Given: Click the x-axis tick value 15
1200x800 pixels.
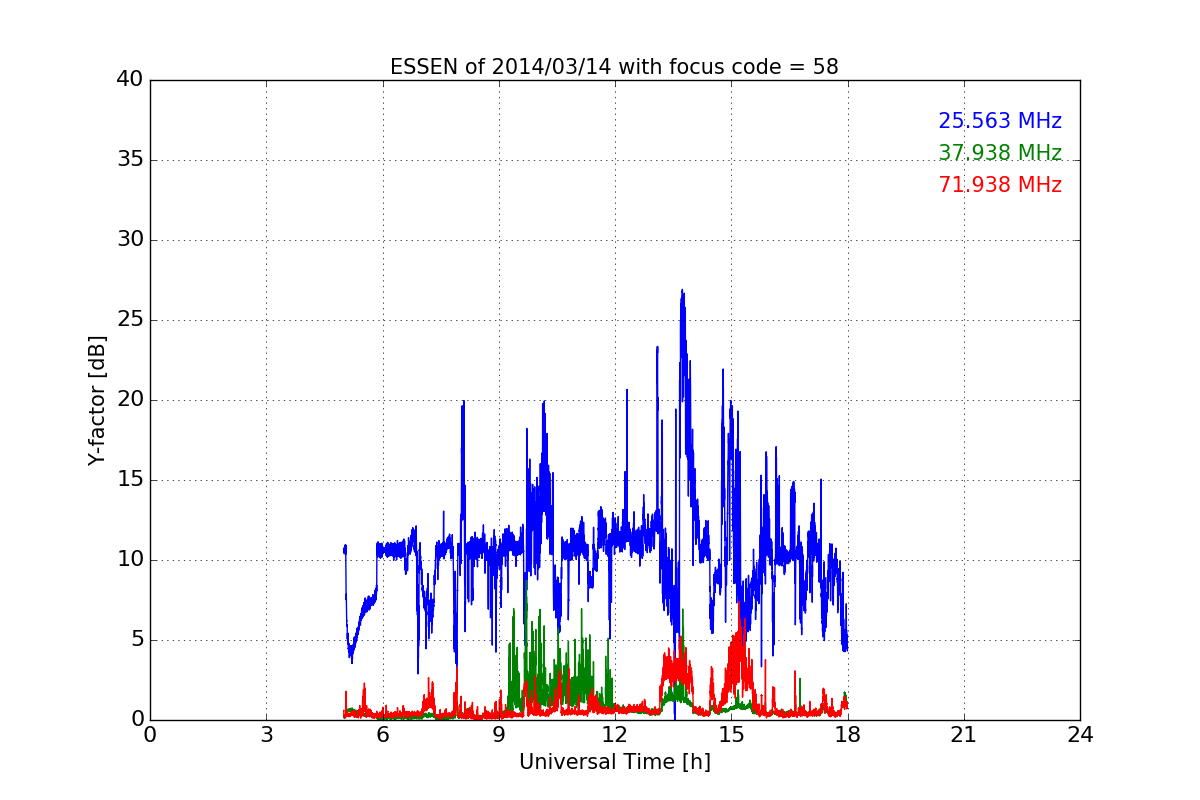Looking at the screenshot, I should [731, 735].
